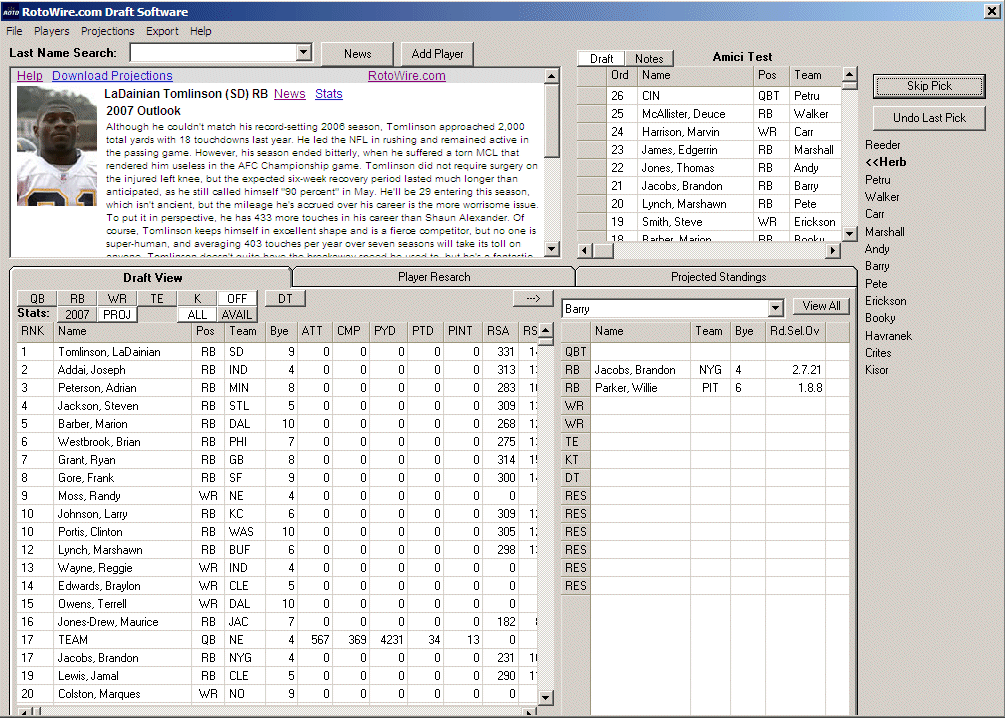This screenshot has height=718, width=1005.
Task: Click the arrow (-->) button
Action: point(533,299)
